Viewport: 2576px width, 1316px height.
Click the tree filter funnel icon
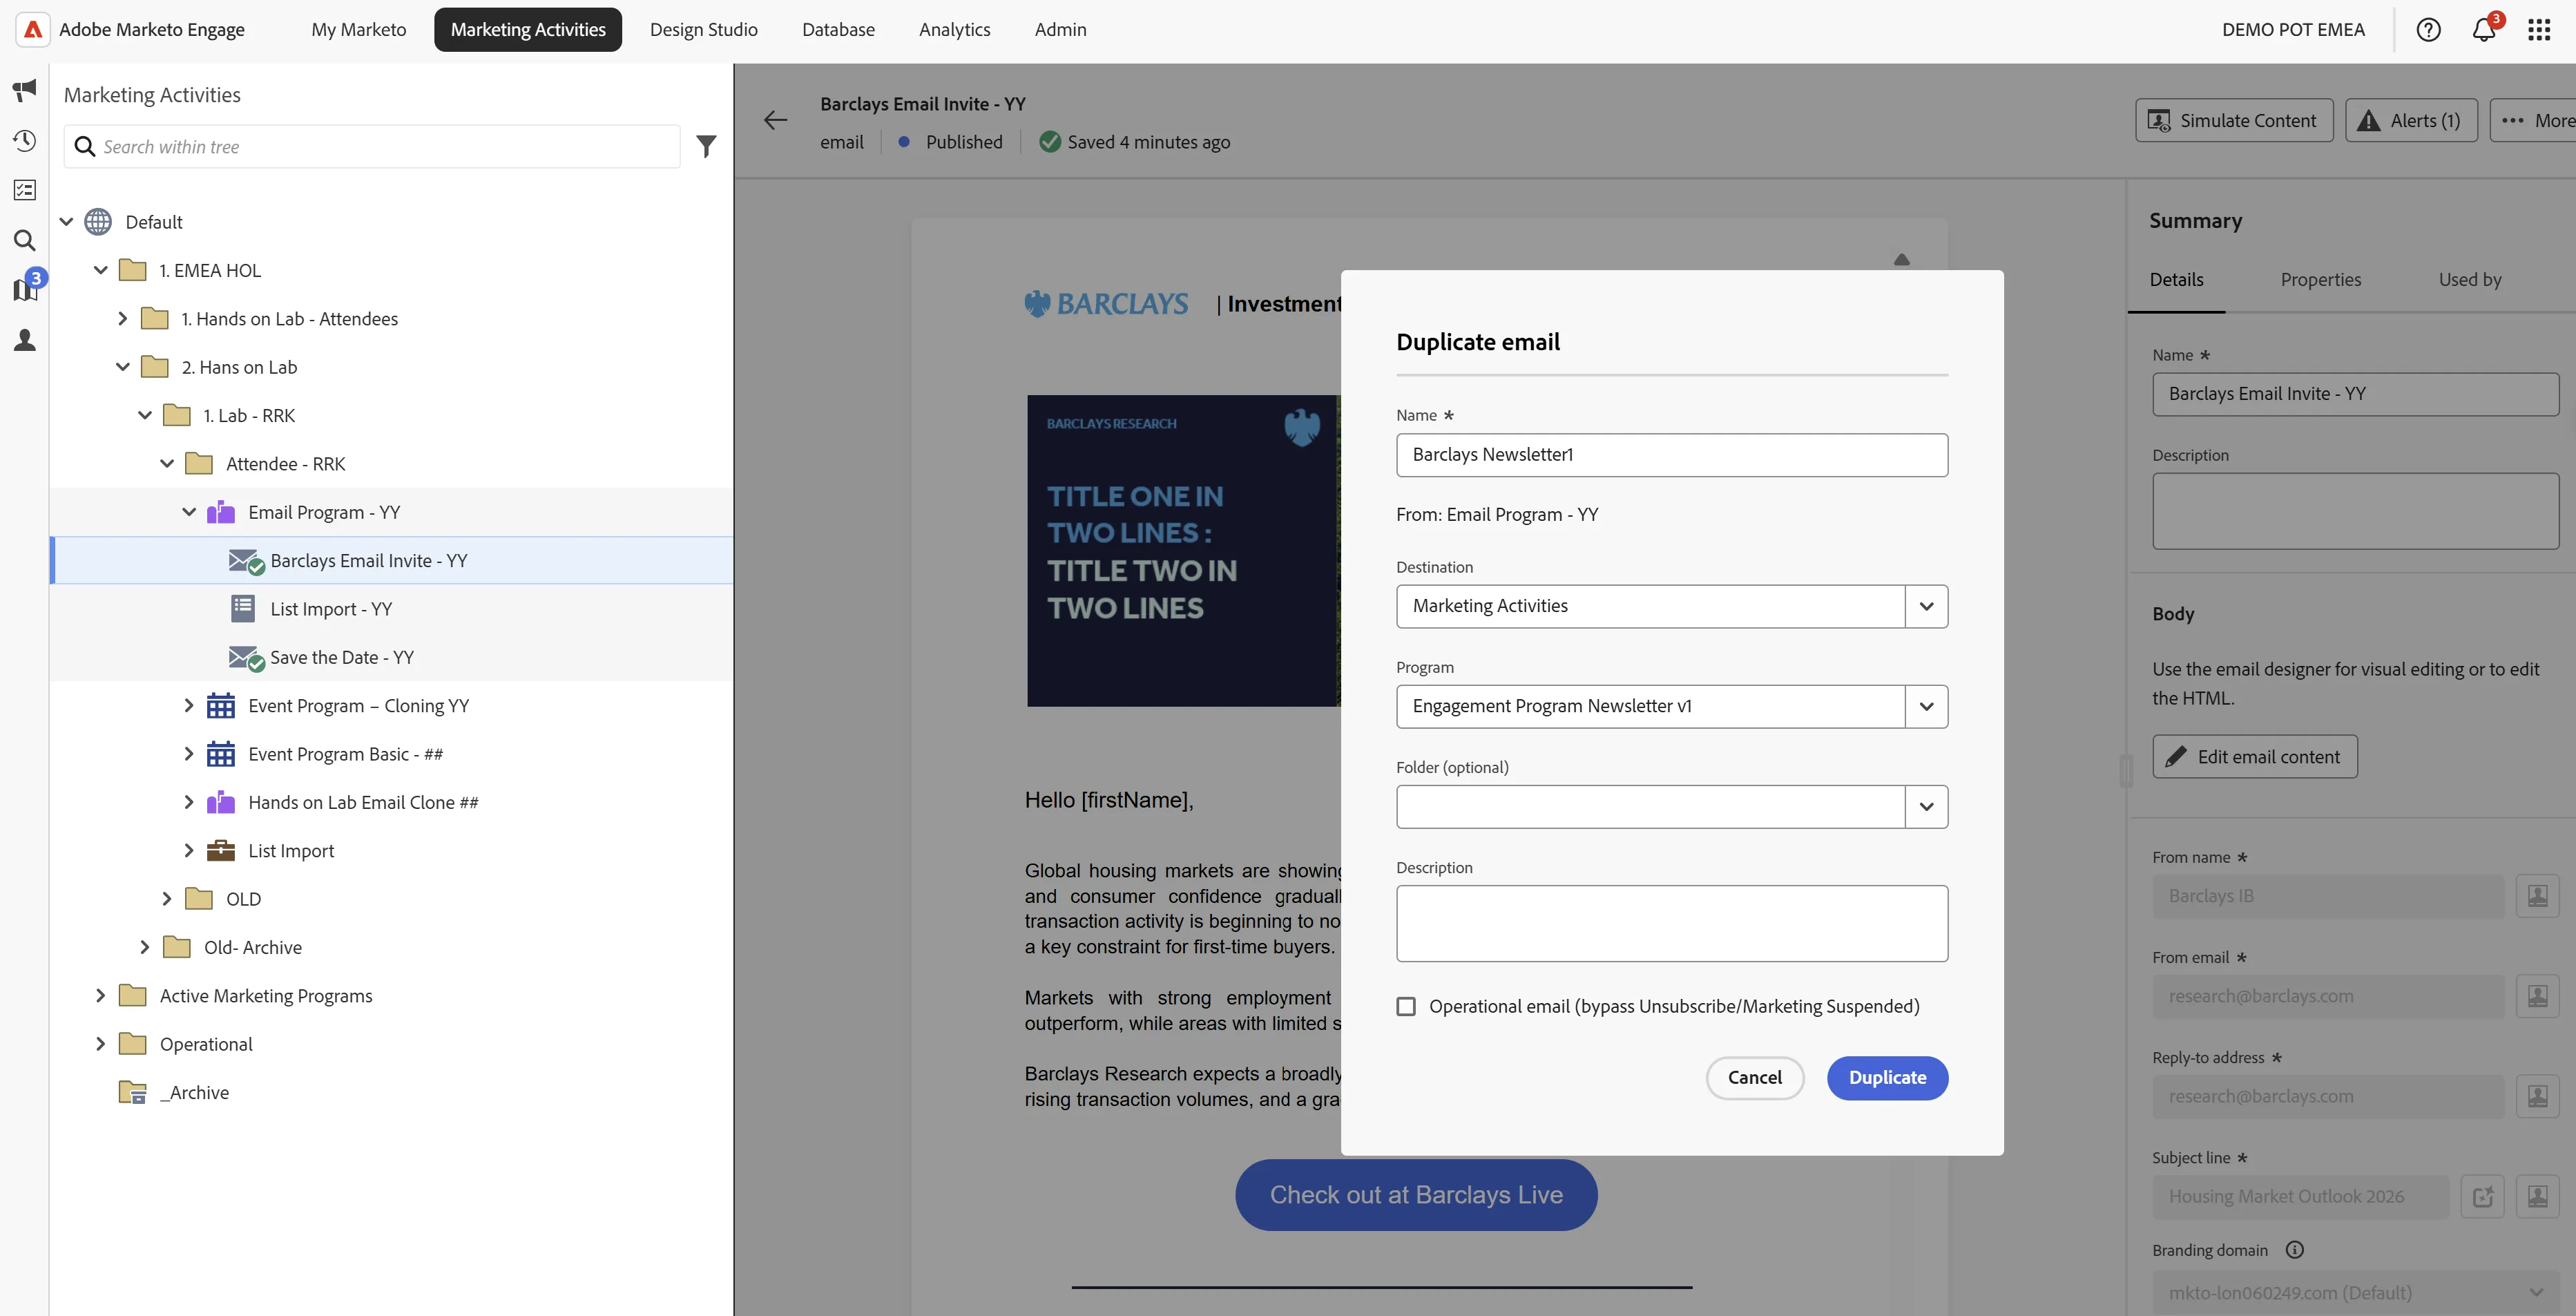[x=706, y=147]
